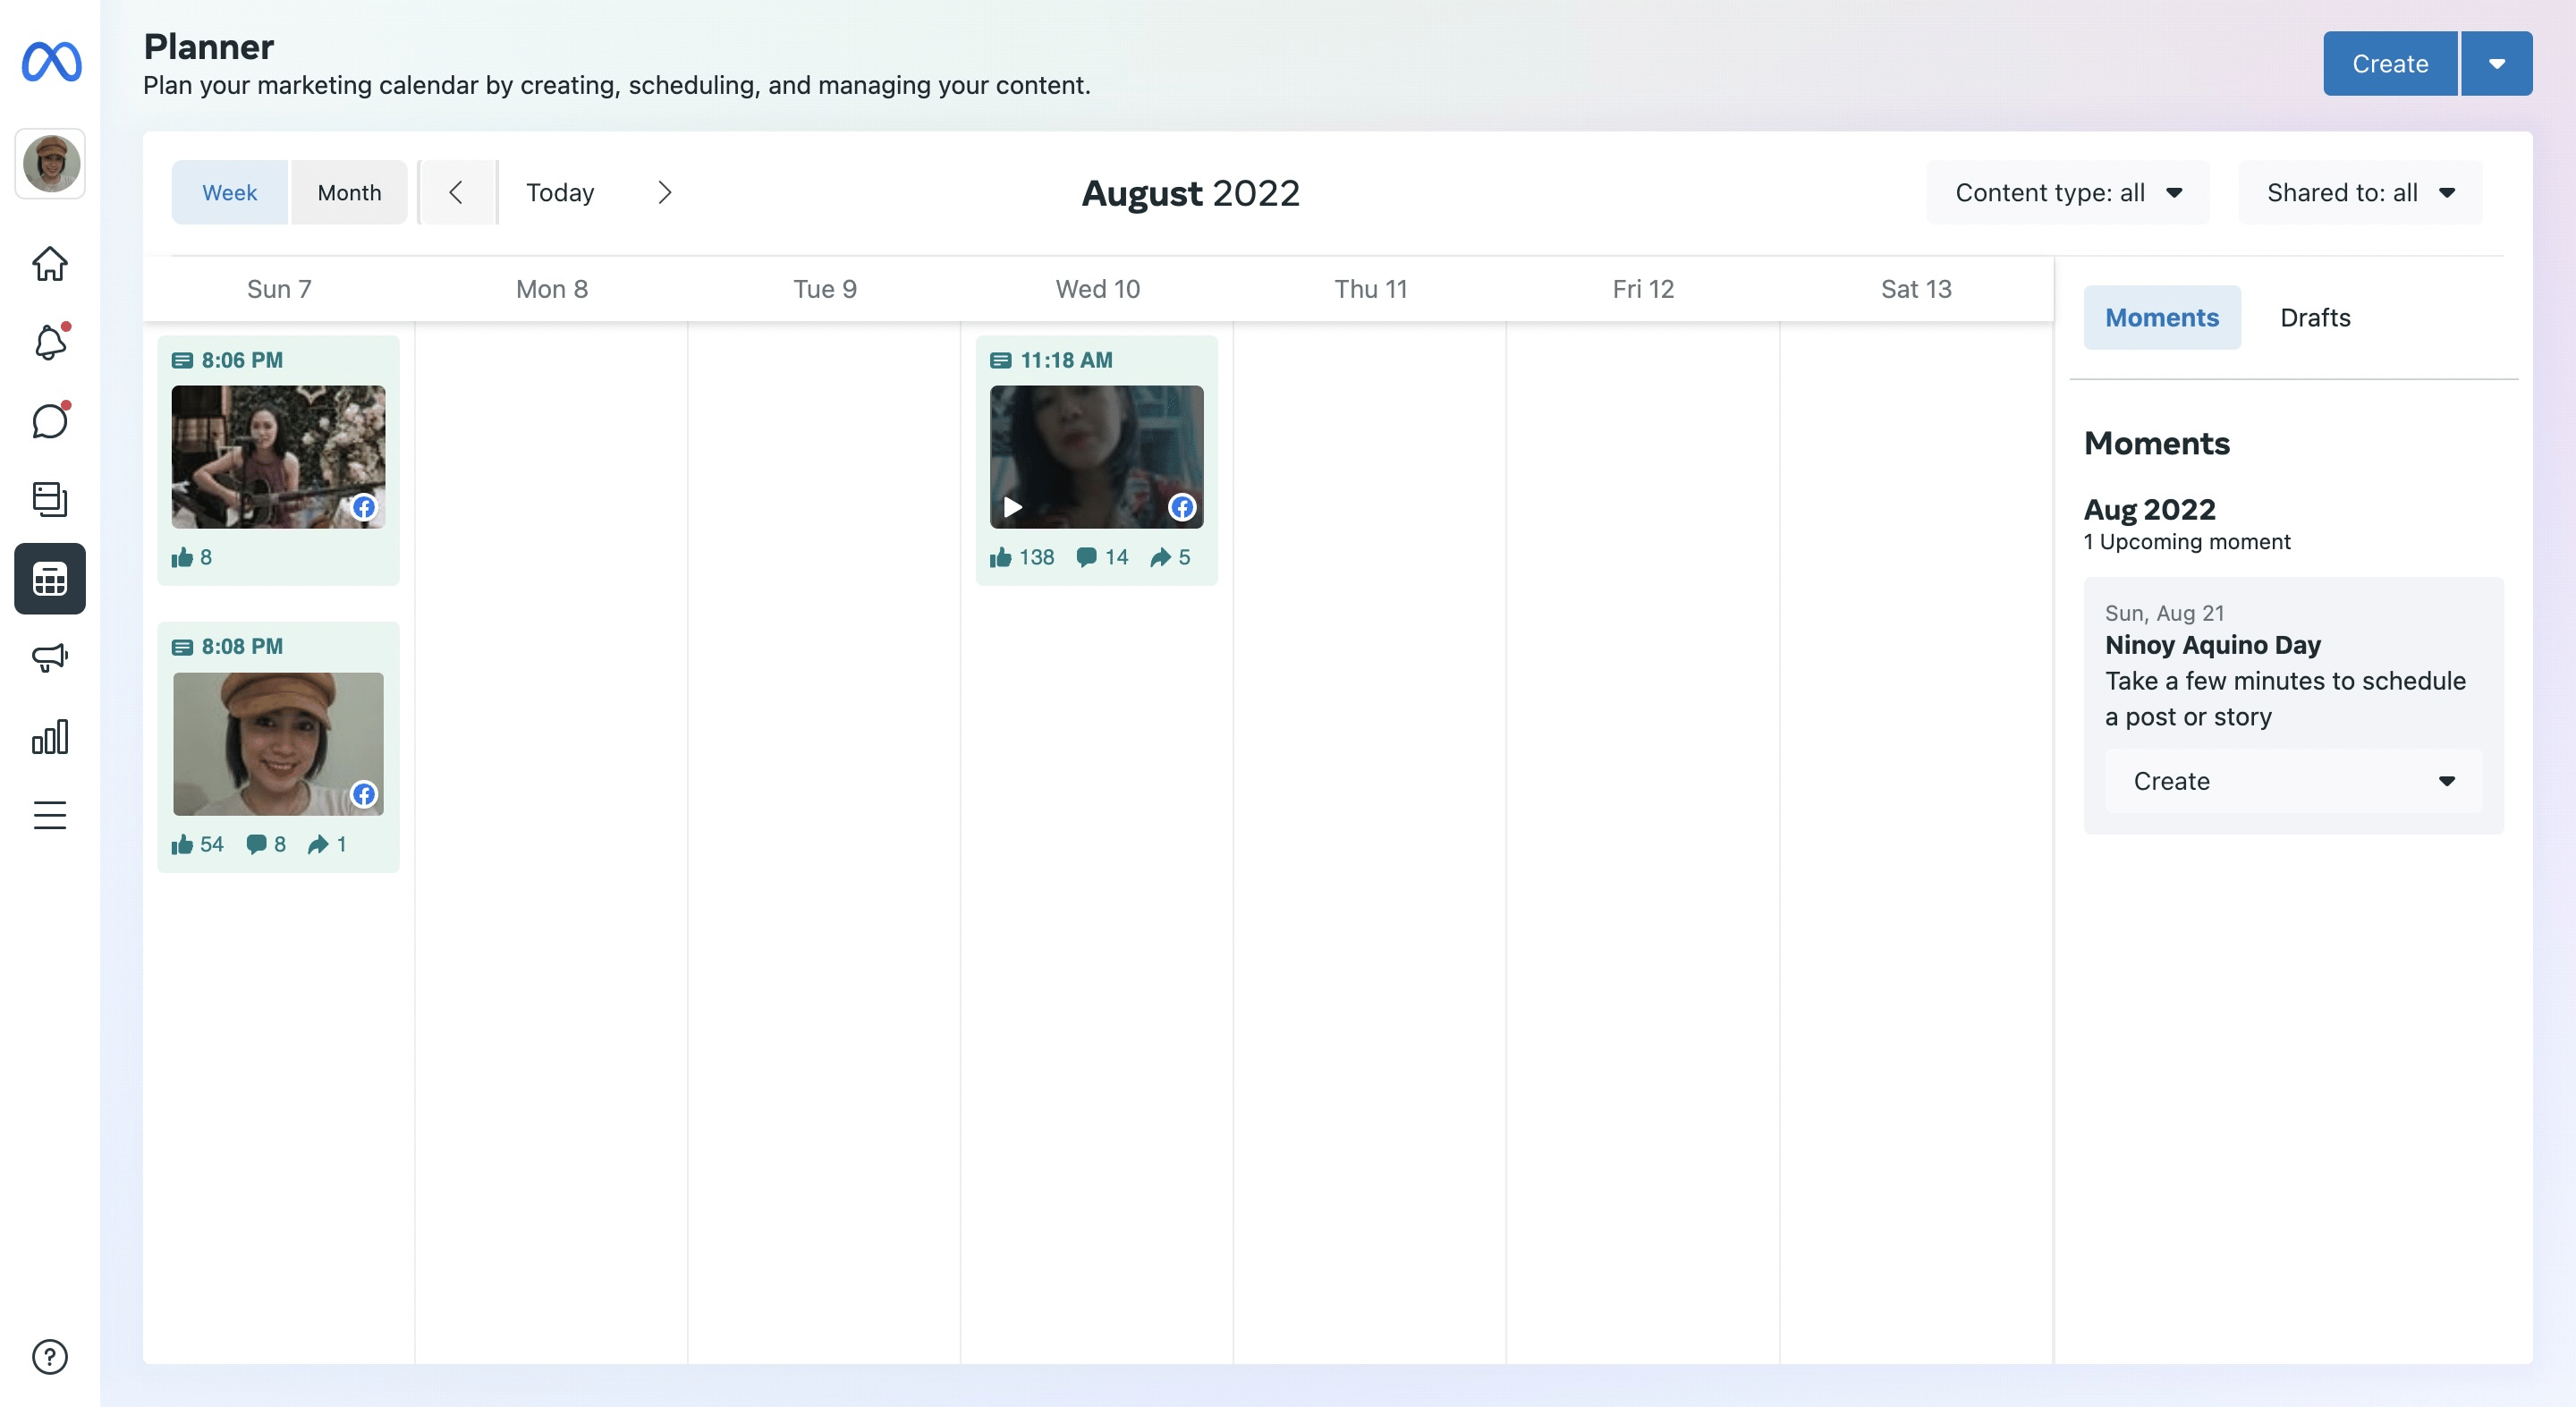Open the Insights bar chart icon
2576x1407 pixels.
click(49, 737)
